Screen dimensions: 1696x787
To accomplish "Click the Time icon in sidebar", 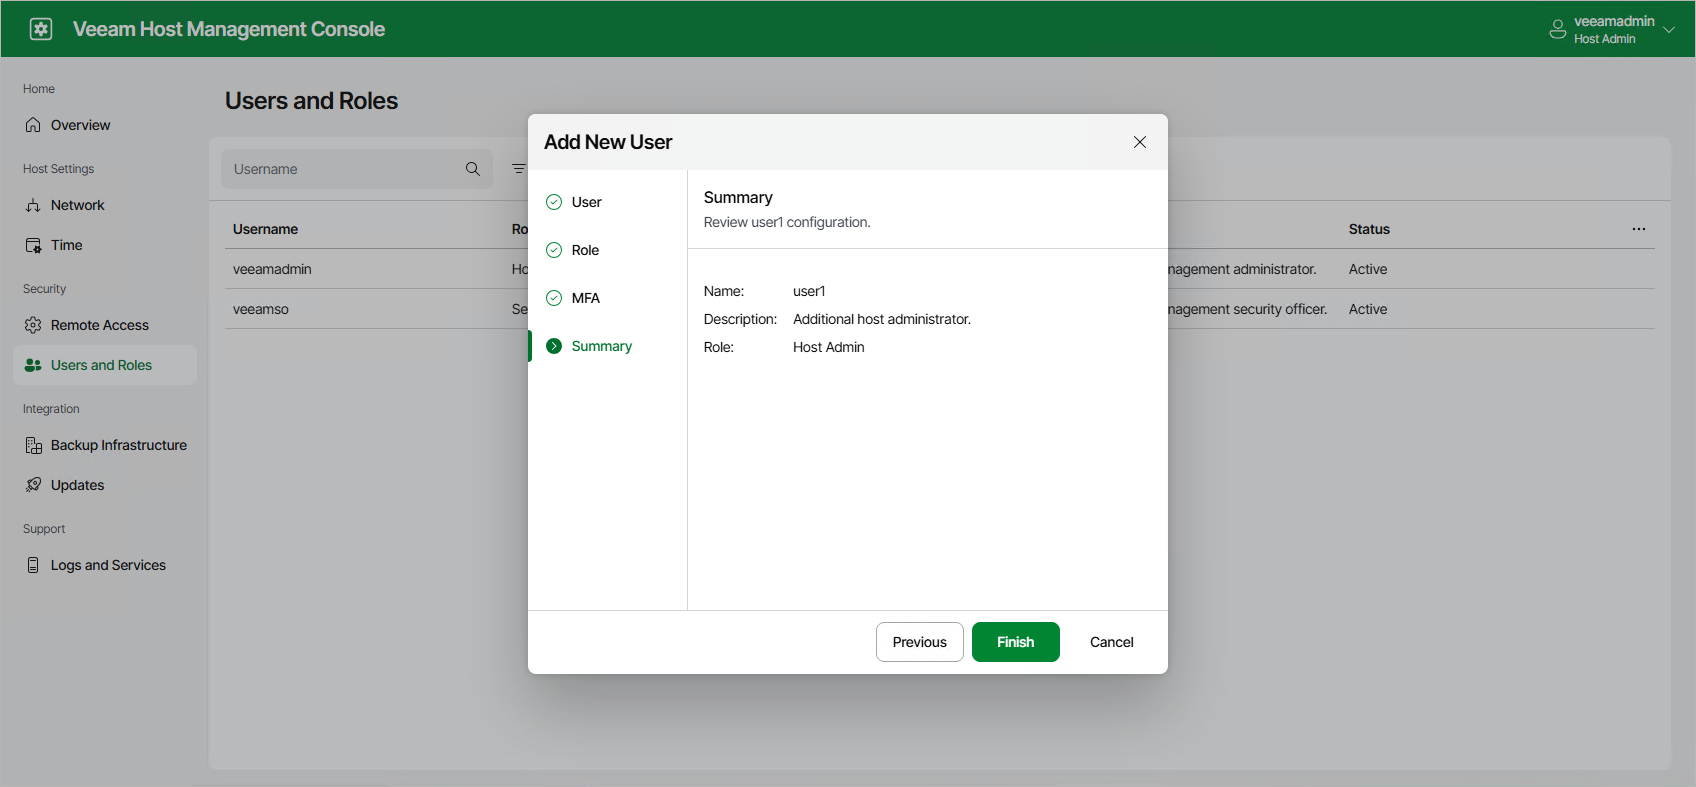I will 33,245.
